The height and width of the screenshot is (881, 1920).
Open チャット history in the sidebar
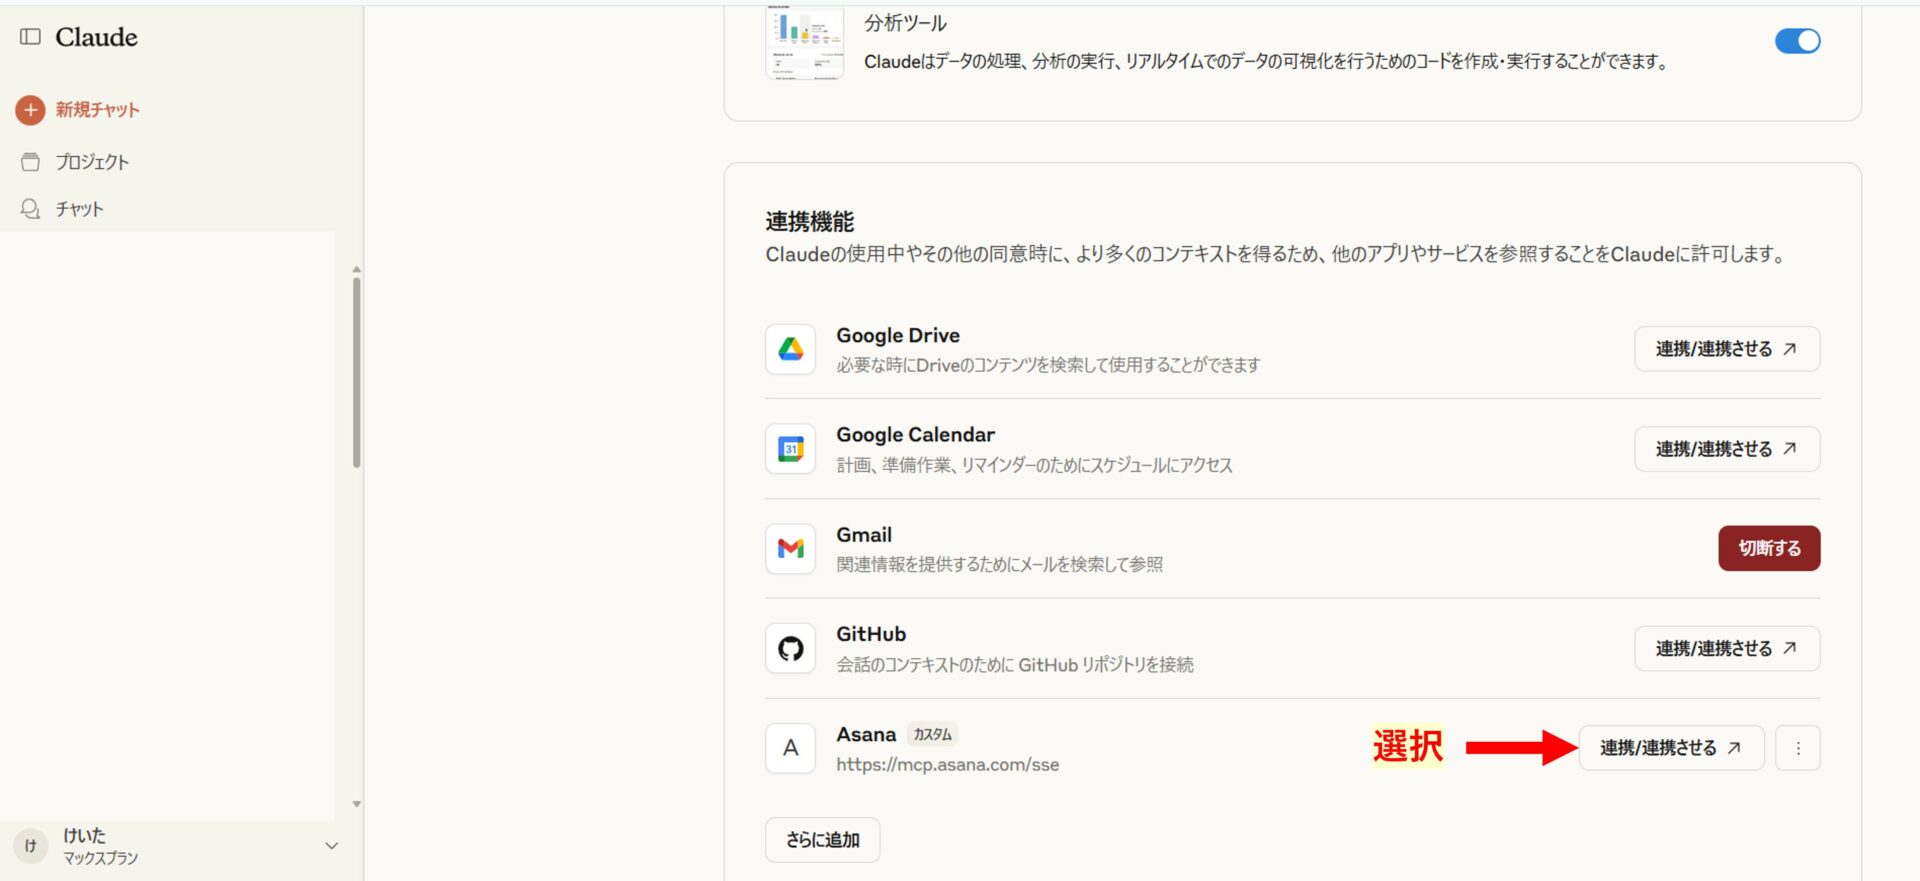coord(79,209)
